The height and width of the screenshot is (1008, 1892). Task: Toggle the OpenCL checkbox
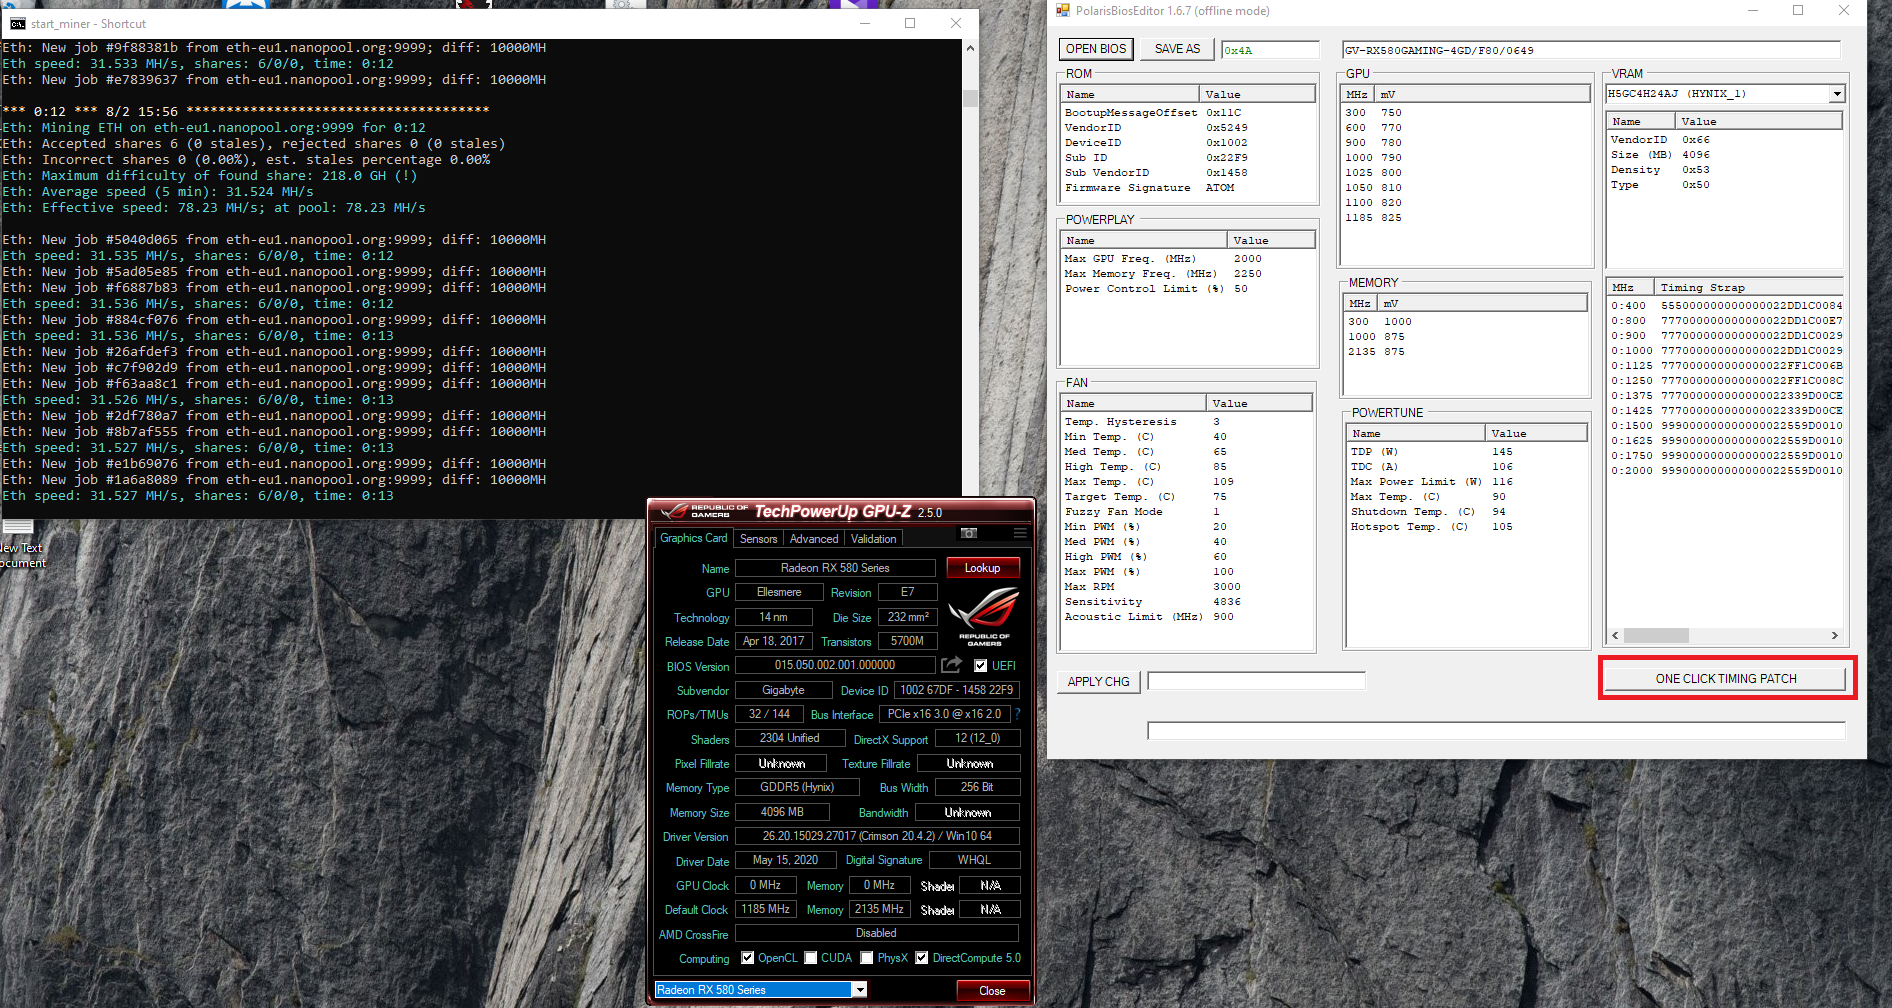pos(747,958)
